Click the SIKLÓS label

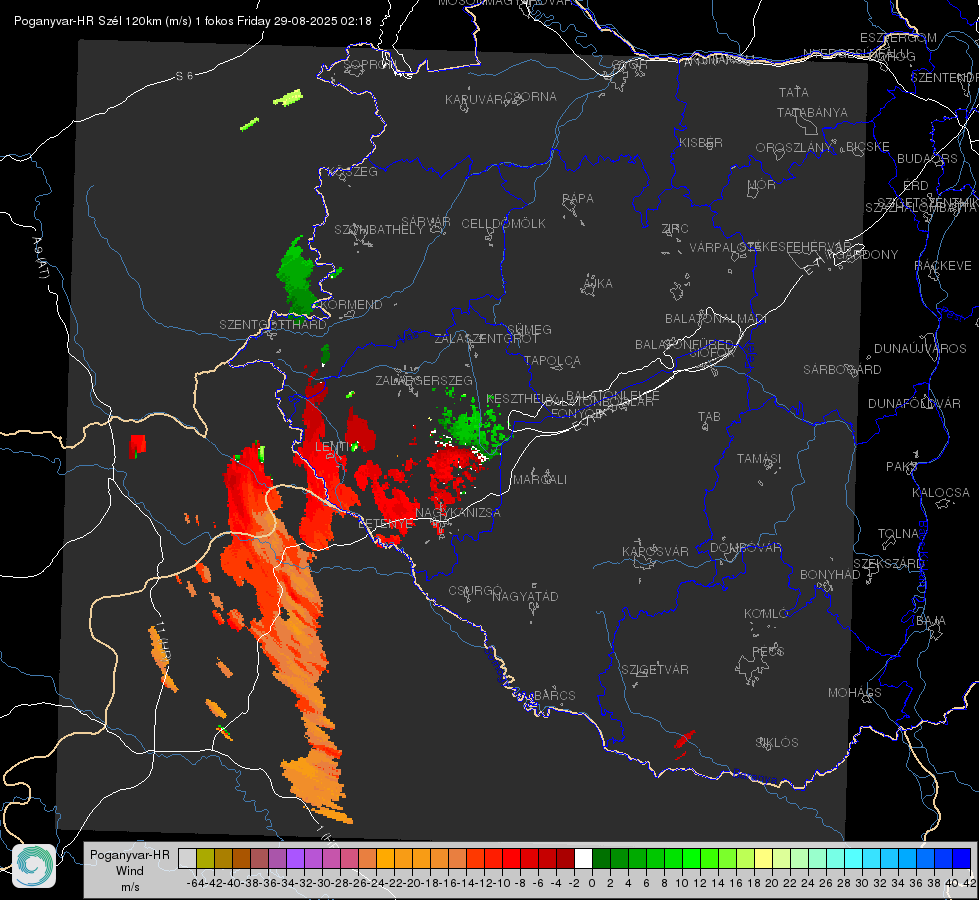coord(777,743)
